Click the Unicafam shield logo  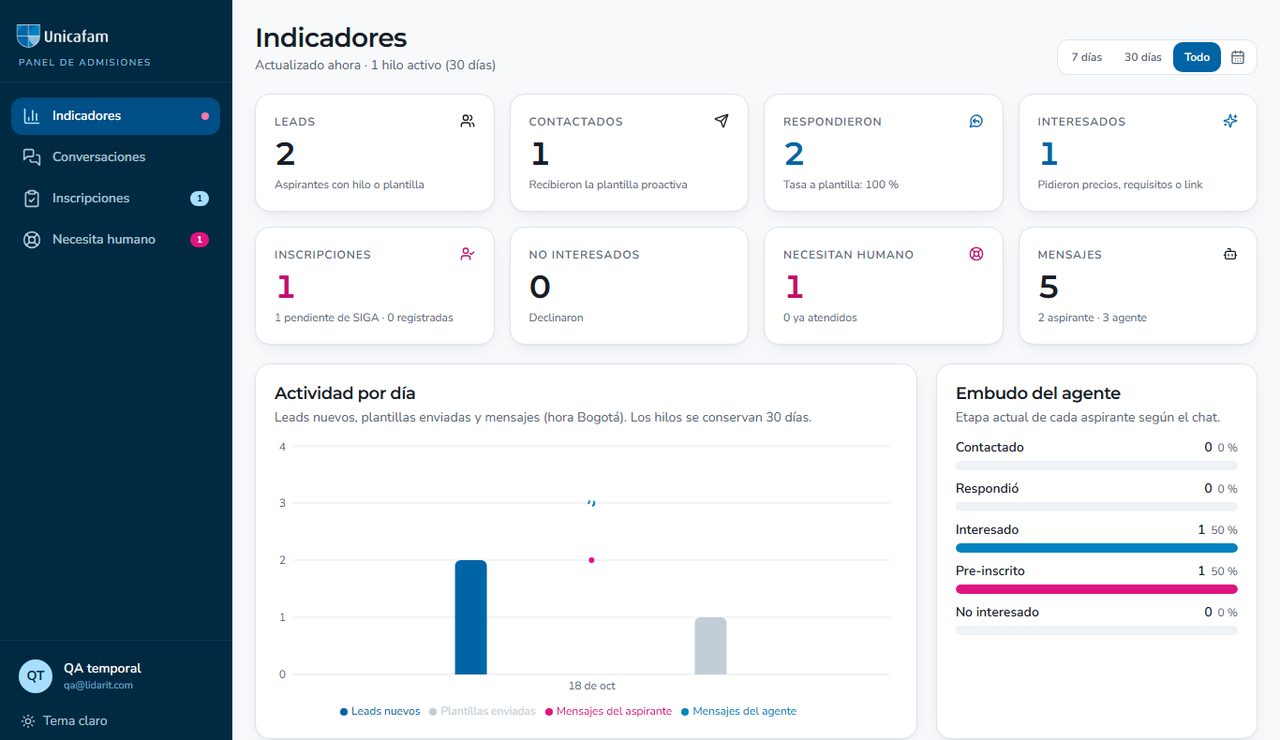click(x=28, y=36)
